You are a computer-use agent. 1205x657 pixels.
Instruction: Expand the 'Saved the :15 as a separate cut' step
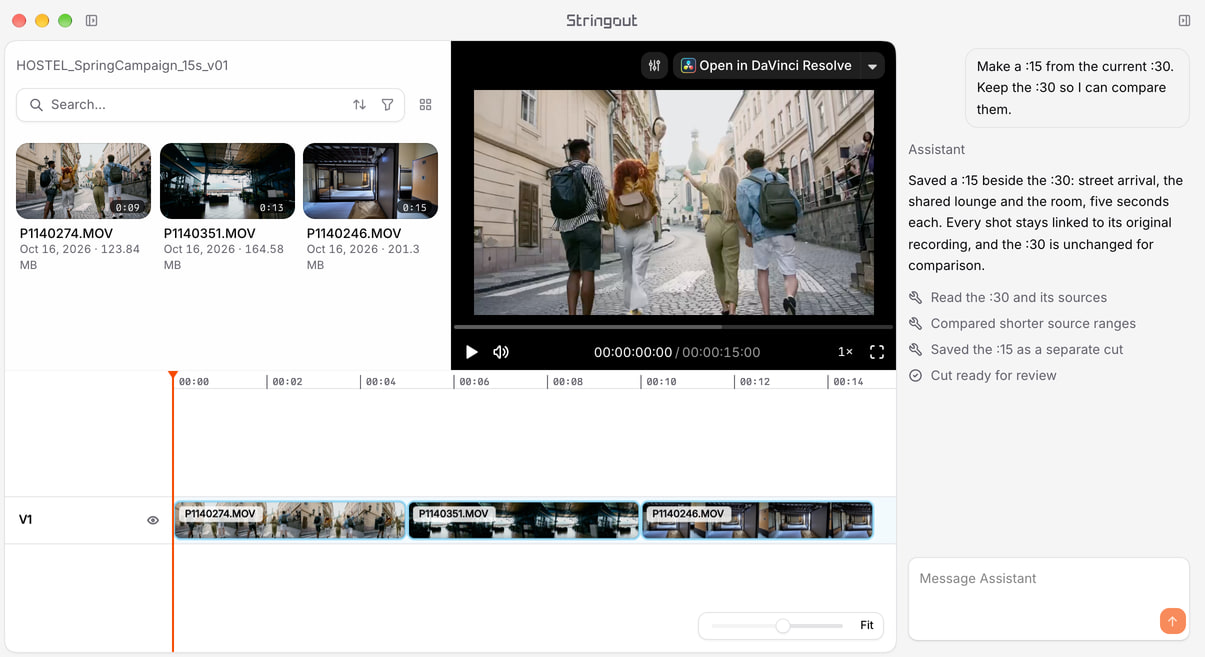tap(1016, 350)
